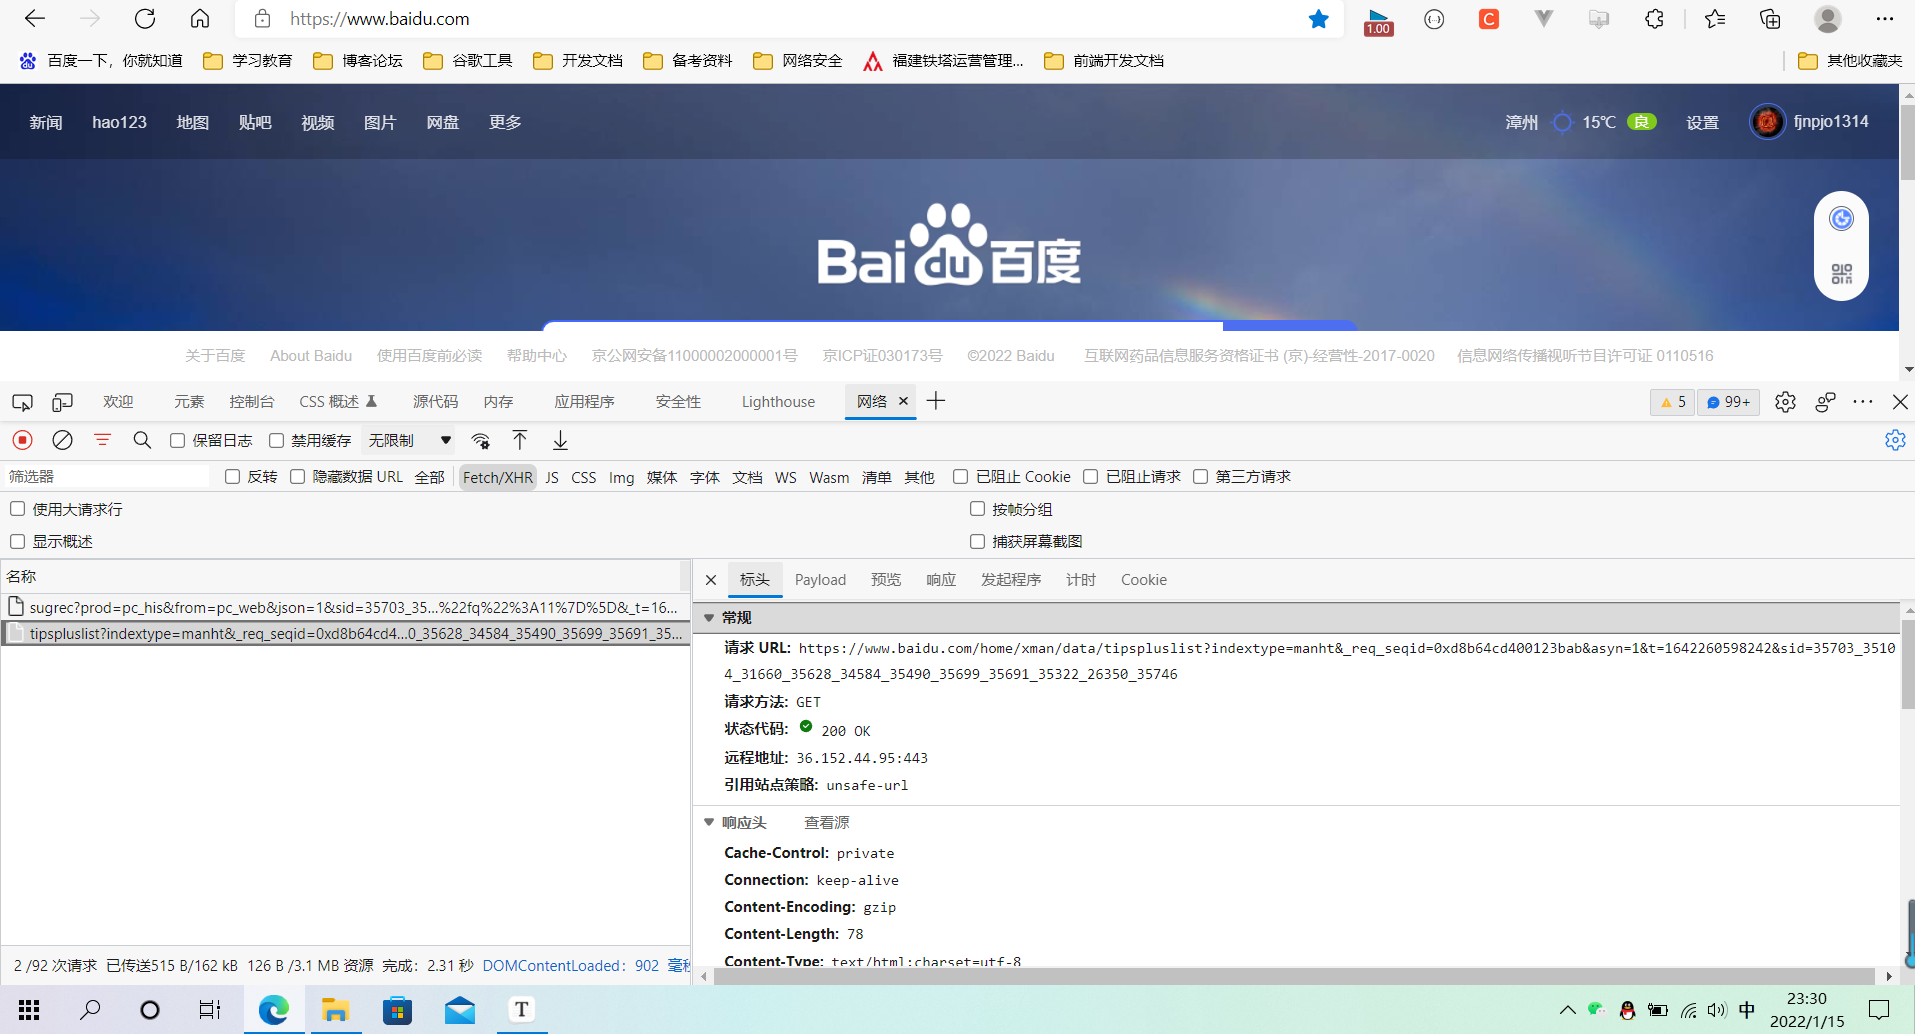Collapse the 响应头 section
The height and width of the screenshot is (1034, 1915).
(709, 822)
